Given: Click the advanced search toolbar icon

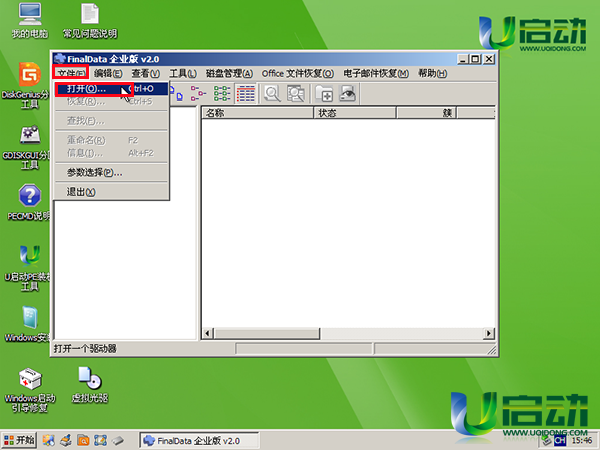Looking at the screenshot, I should 296,94.
